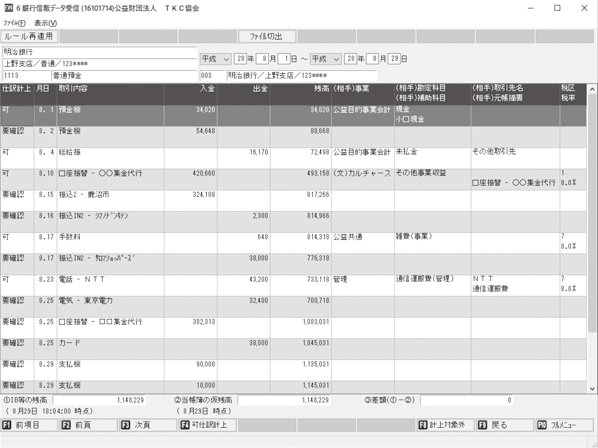Click the ②当帳簿の仮残高 value field
The height and width of the screenshot is (448, 598).
click(x=284, y=400)
